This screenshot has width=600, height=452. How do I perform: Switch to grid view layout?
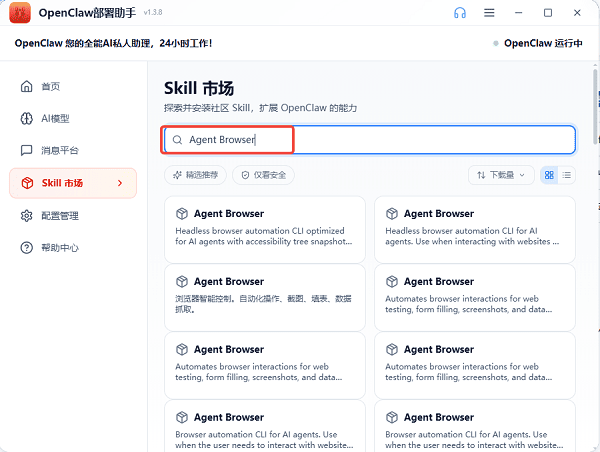(549, 175)
